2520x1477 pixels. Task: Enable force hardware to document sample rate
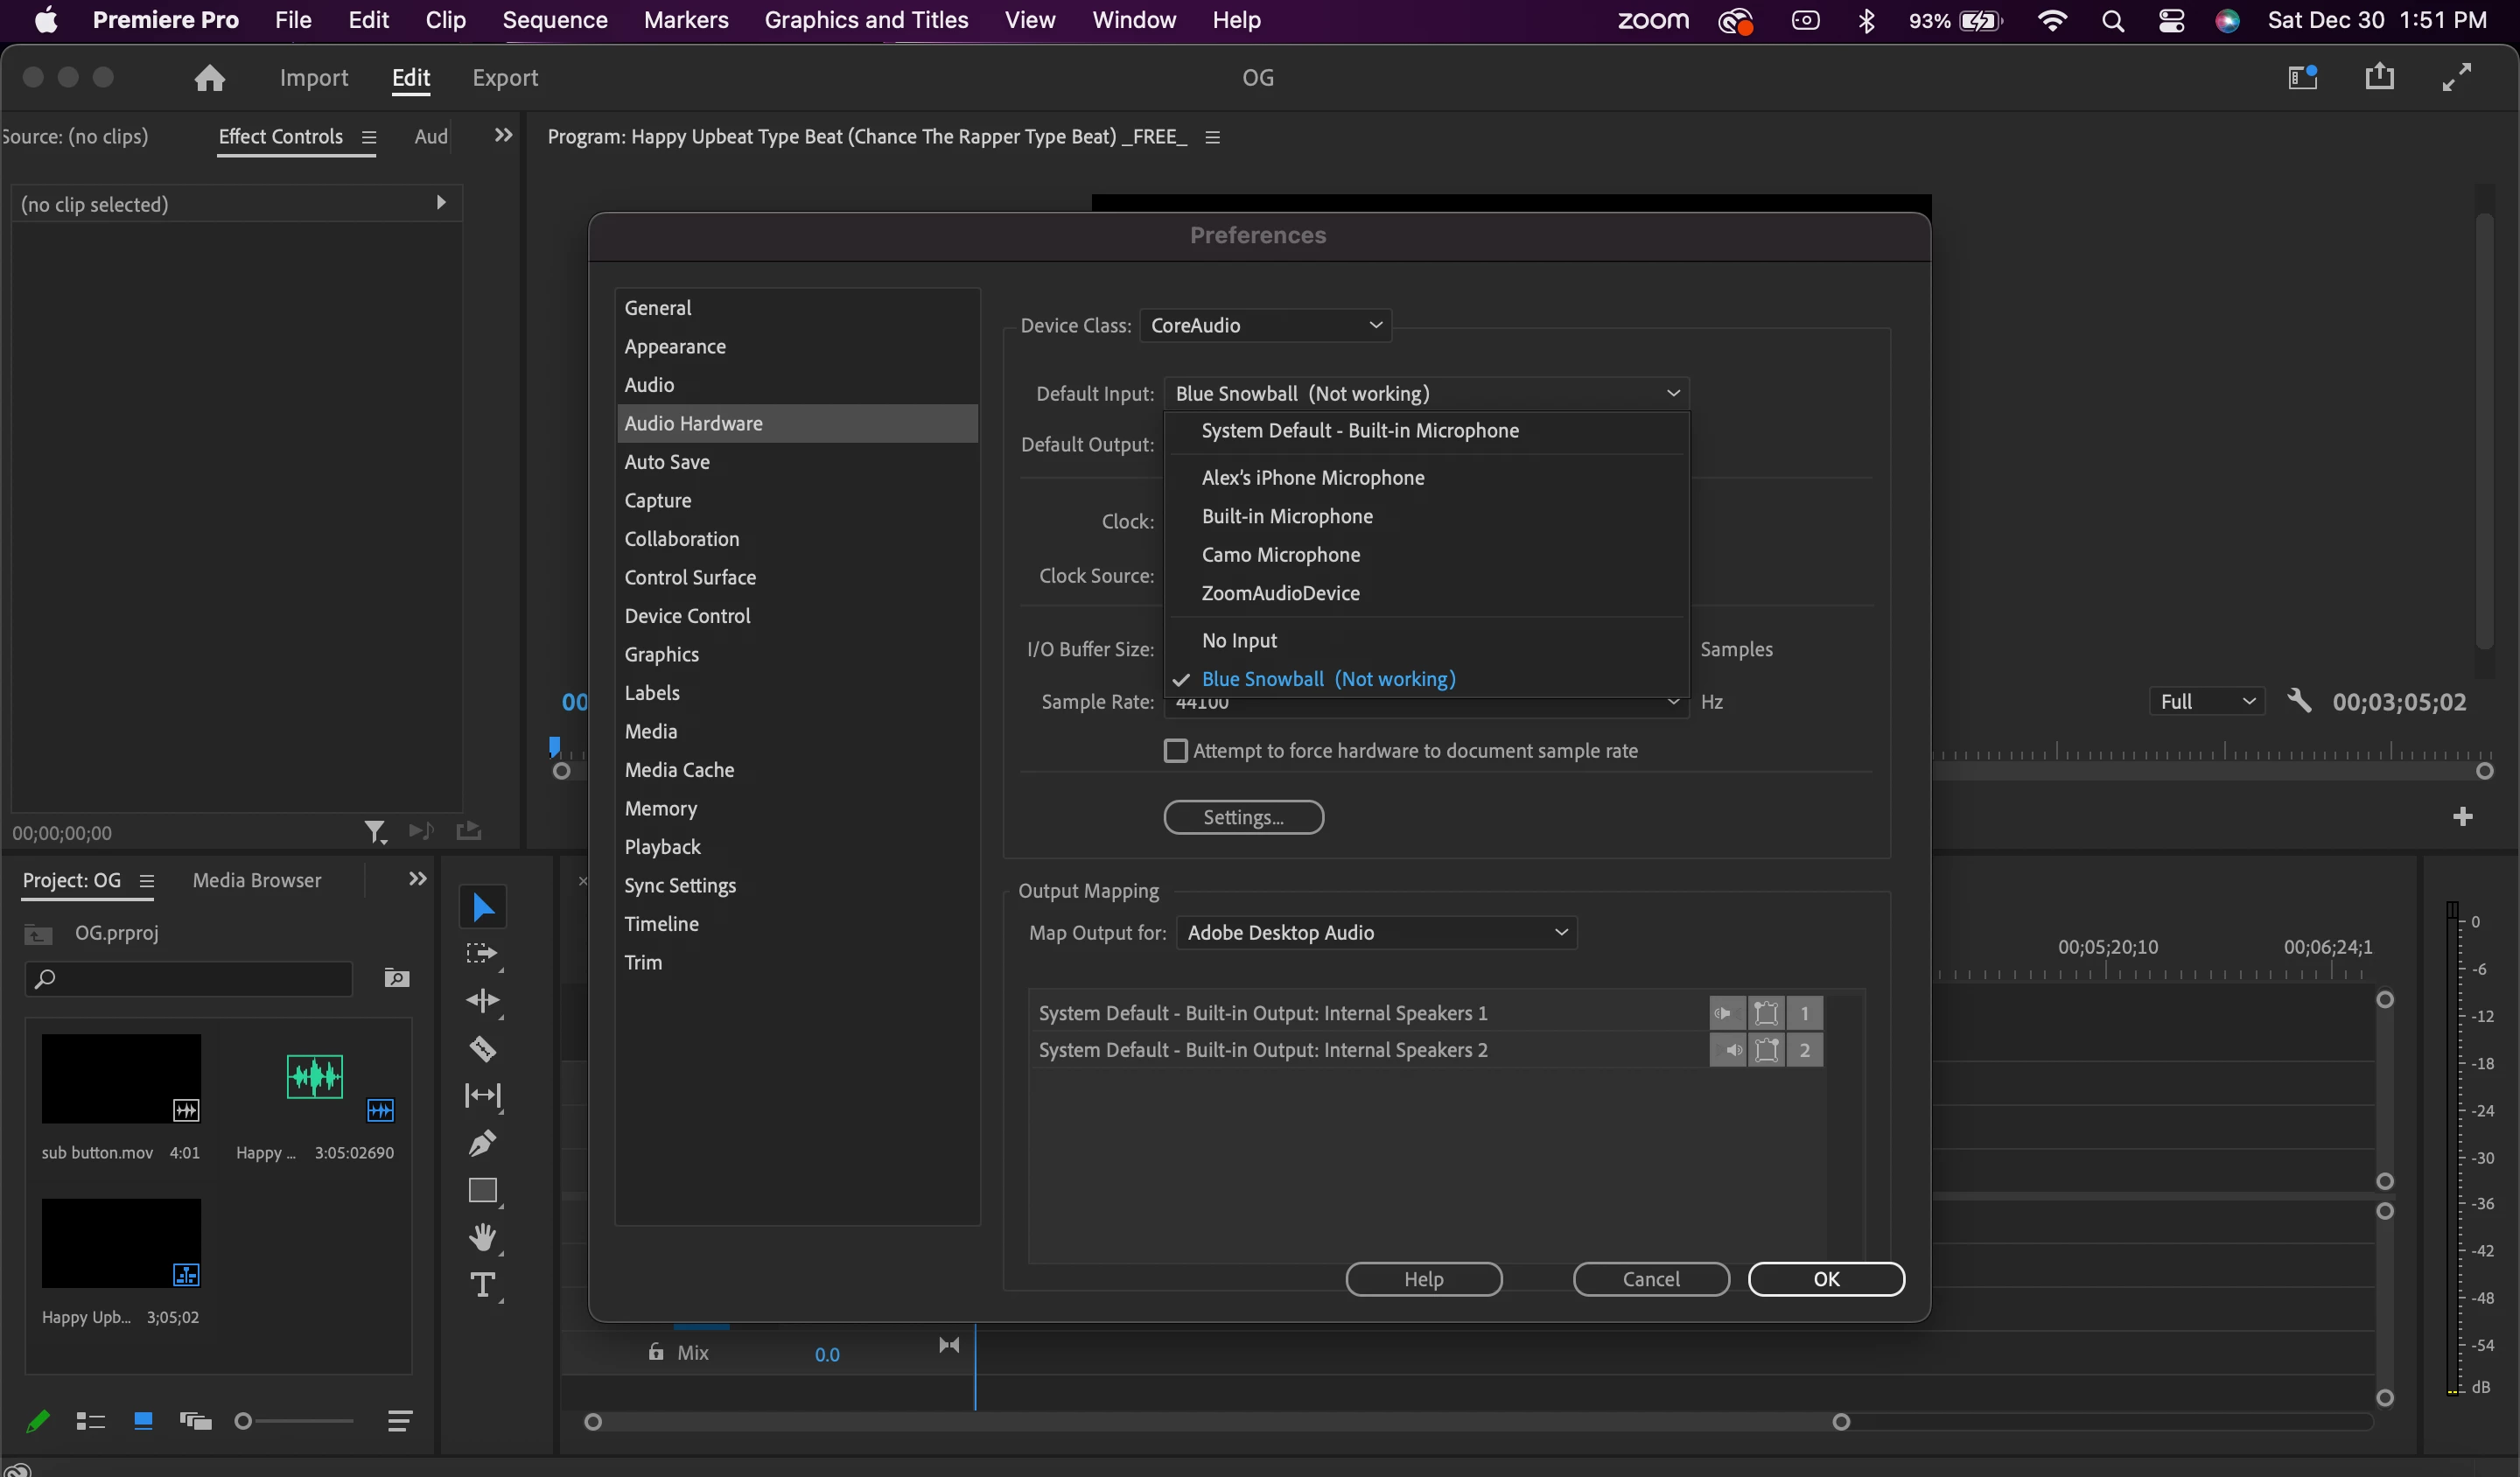pyautogui.click(x=1176, y=751)
